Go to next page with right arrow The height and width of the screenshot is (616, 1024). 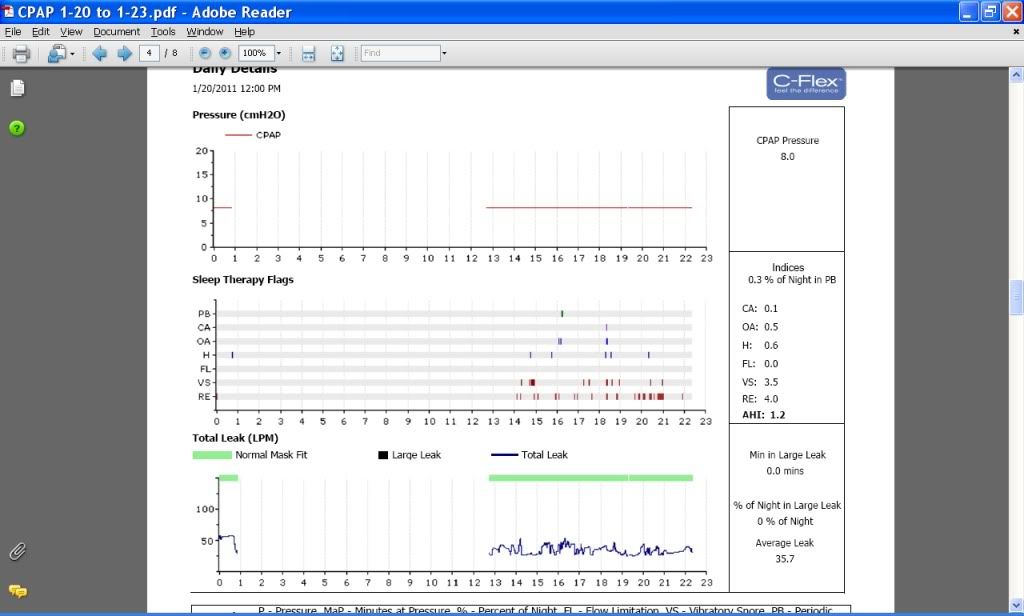tap(124, 53)
